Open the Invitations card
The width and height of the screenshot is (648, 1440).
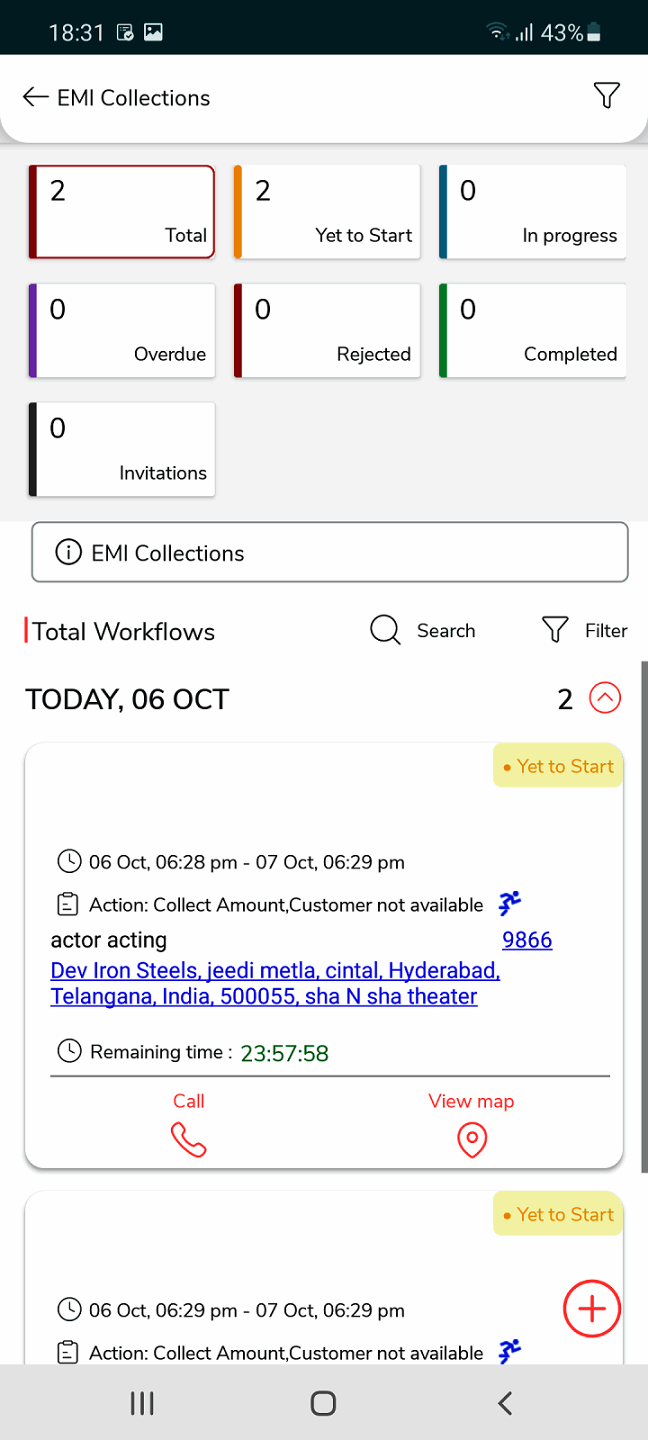tap(122, 450)
